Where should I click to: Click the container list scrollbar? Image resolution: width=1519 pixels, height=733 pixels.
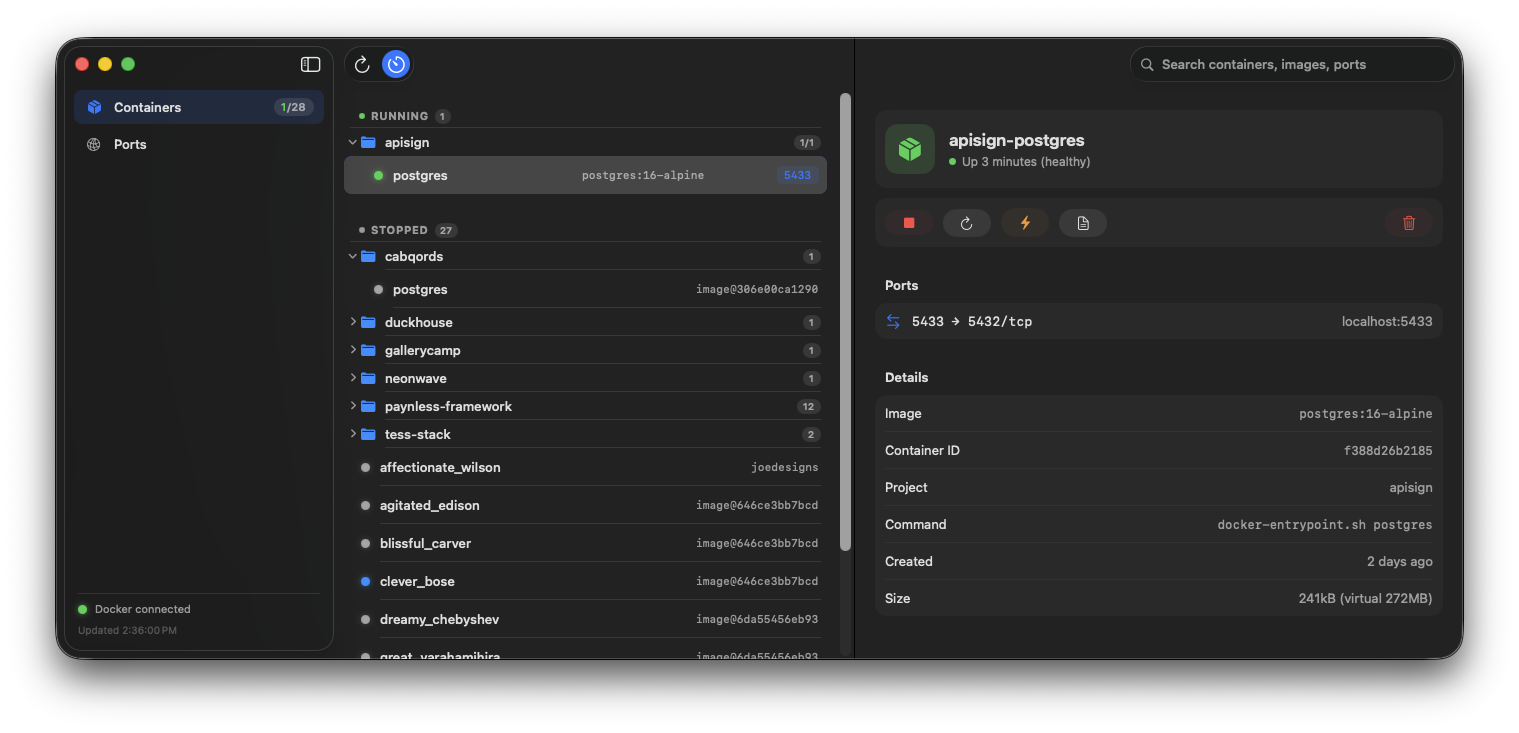[845, 322]
